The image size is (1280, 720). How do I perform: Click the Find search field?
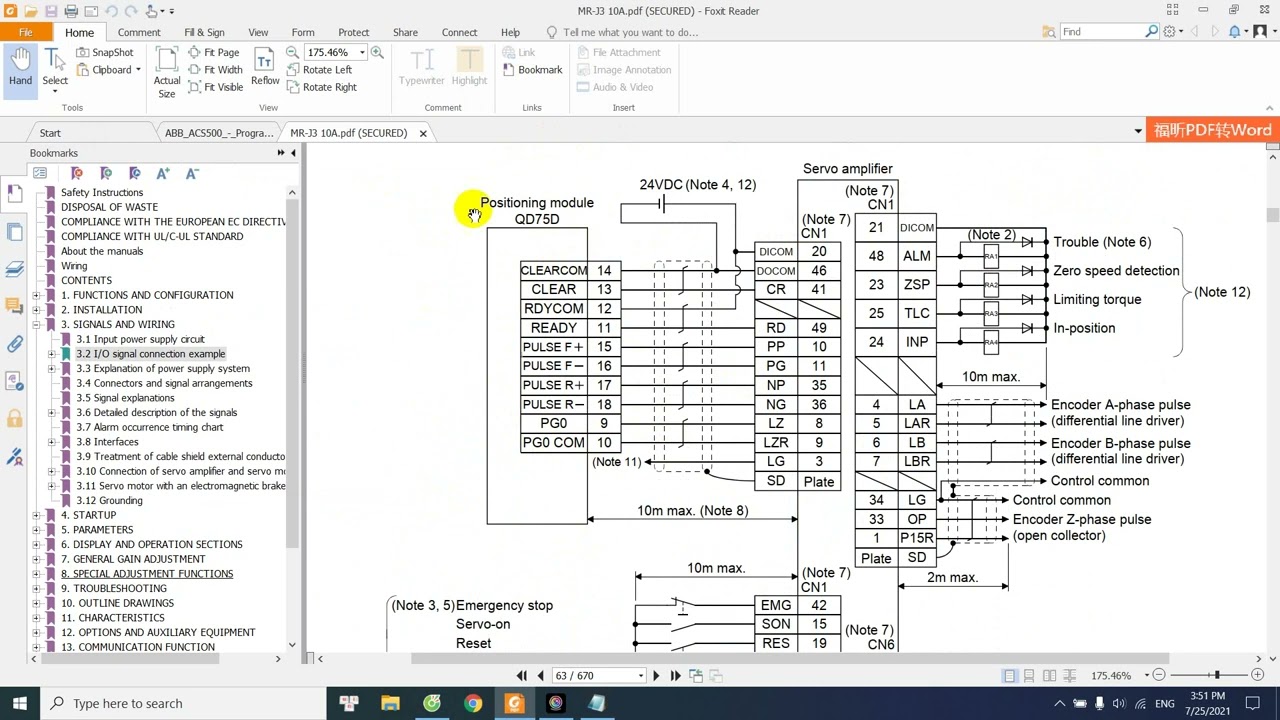pos(1100,32)
